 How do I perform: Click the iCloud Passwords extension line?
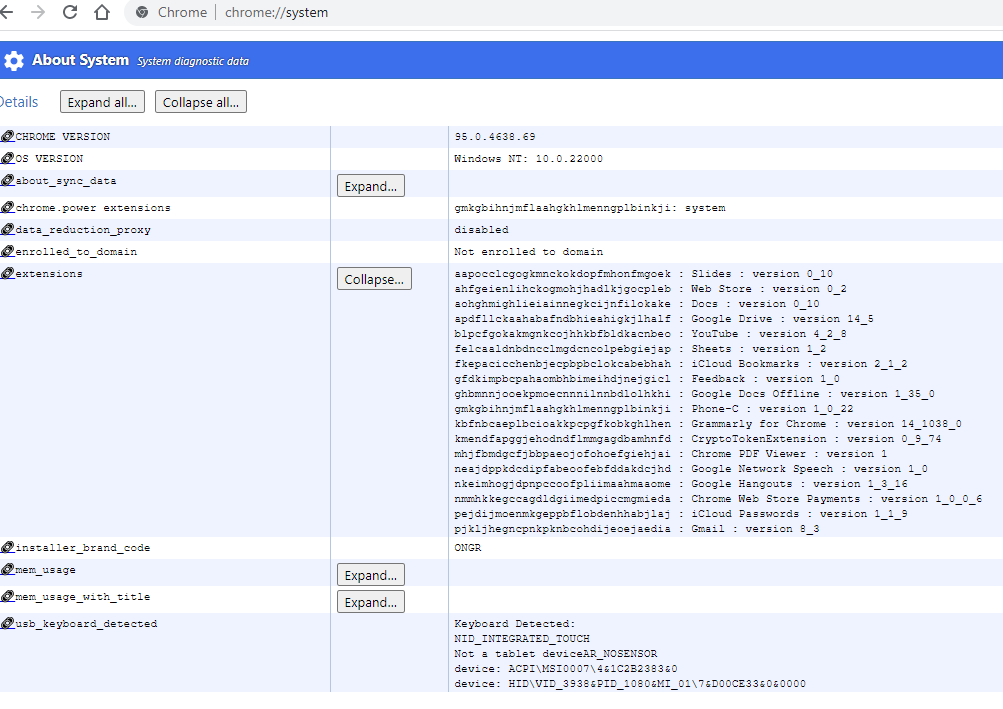[x=681, y=514]
